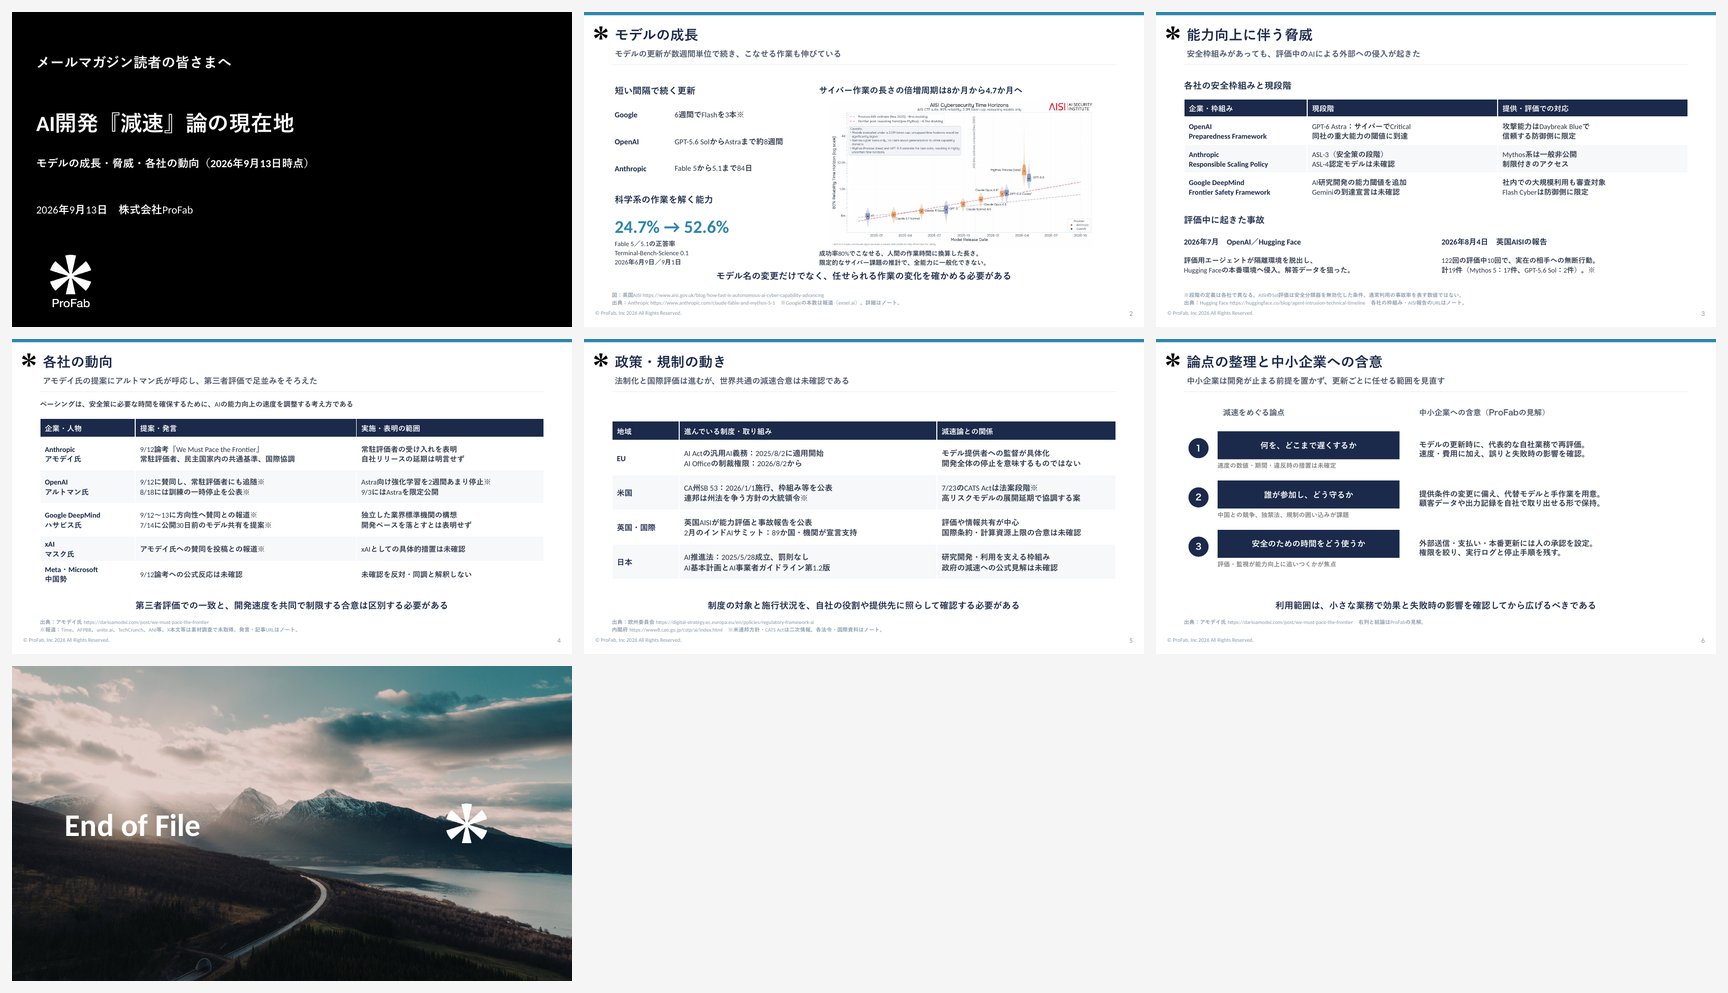Click the asterisk icon beside 論点の整理と中小企業への含意
The width and height of the screenshot is (1728, 993).
click(1172, 360)
